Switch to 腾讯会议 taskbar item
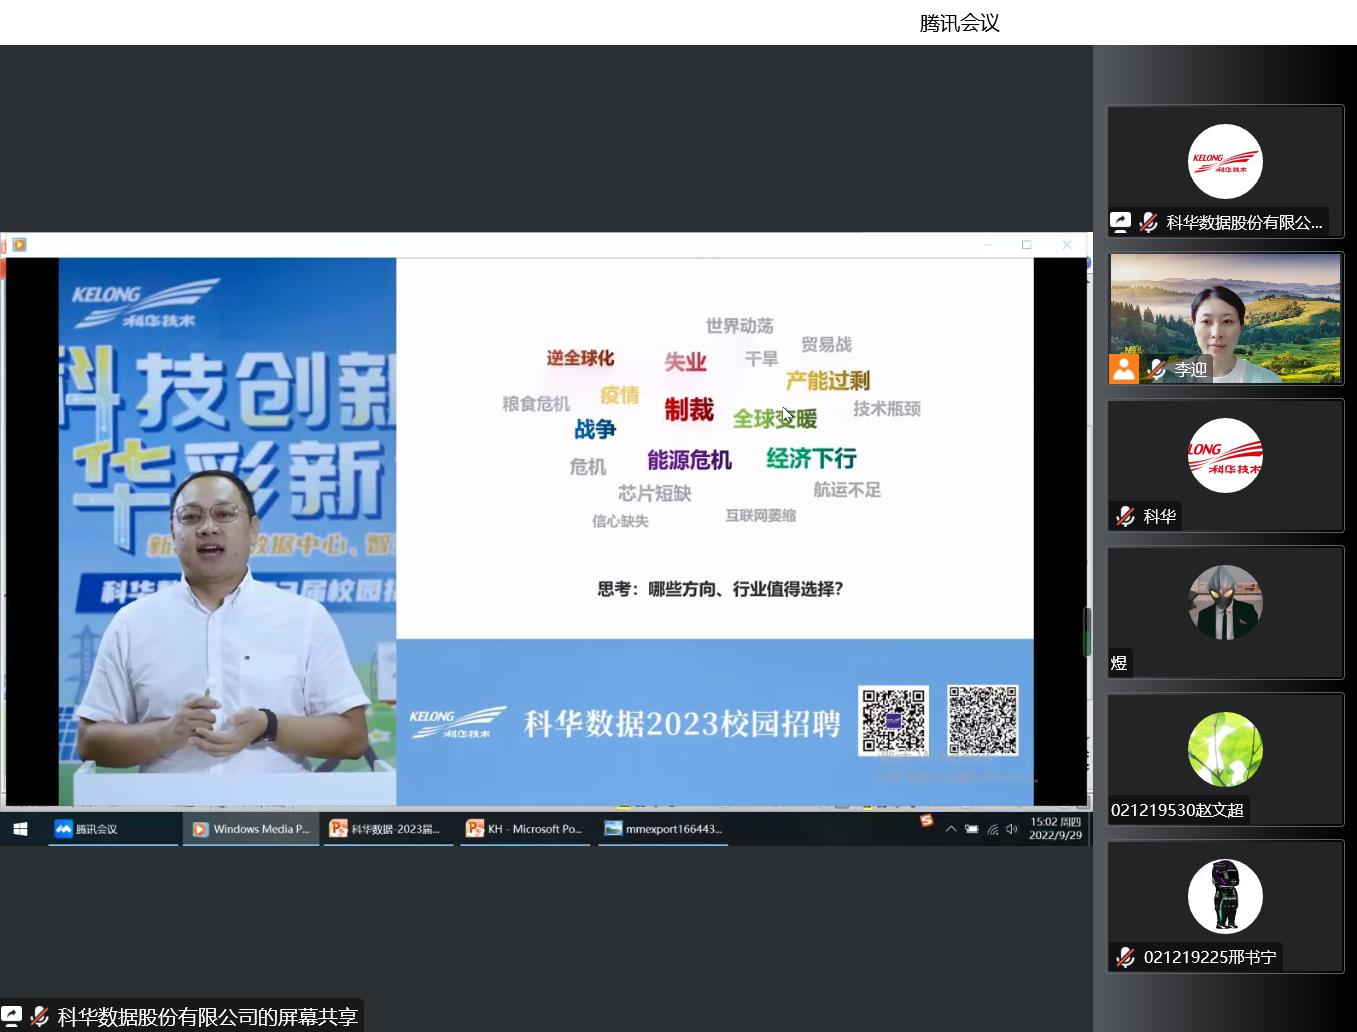This screenshot has height=1032, width=1357. click(x=113, y=829)
